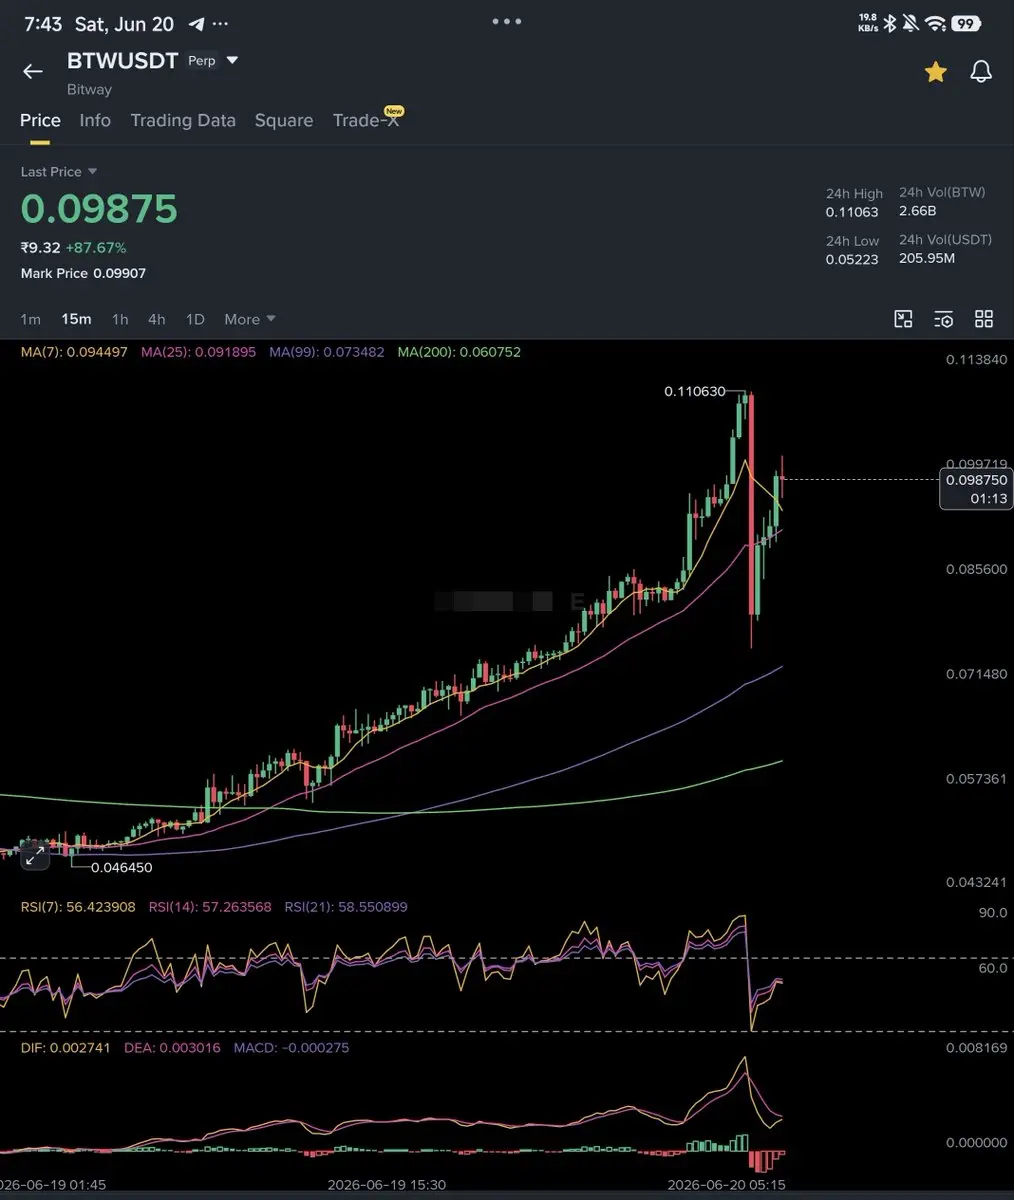Image resolution: width=1014 pixels, height=1200 pixels.
Task: Open the chart drawing tools icon
Action: click(x=903, y=319)
